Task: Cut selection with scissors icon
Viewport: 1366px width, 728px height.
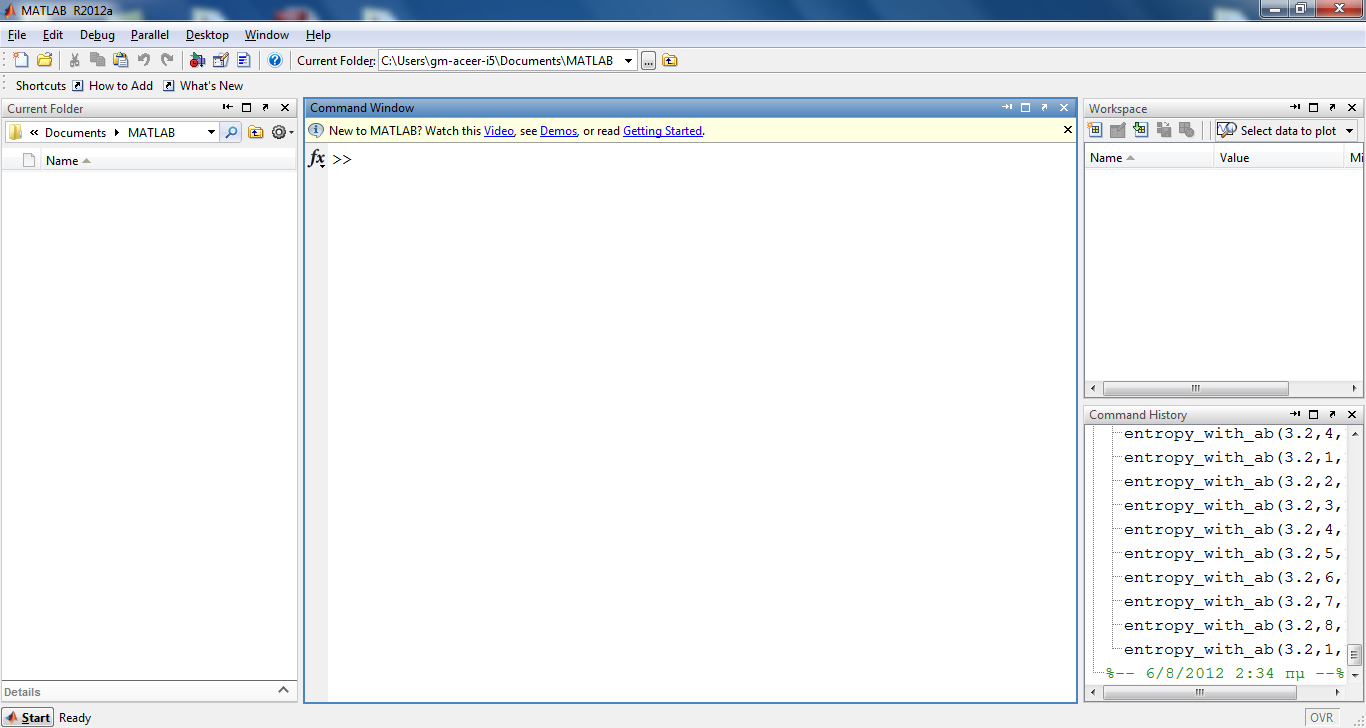Action: point(74,60)
